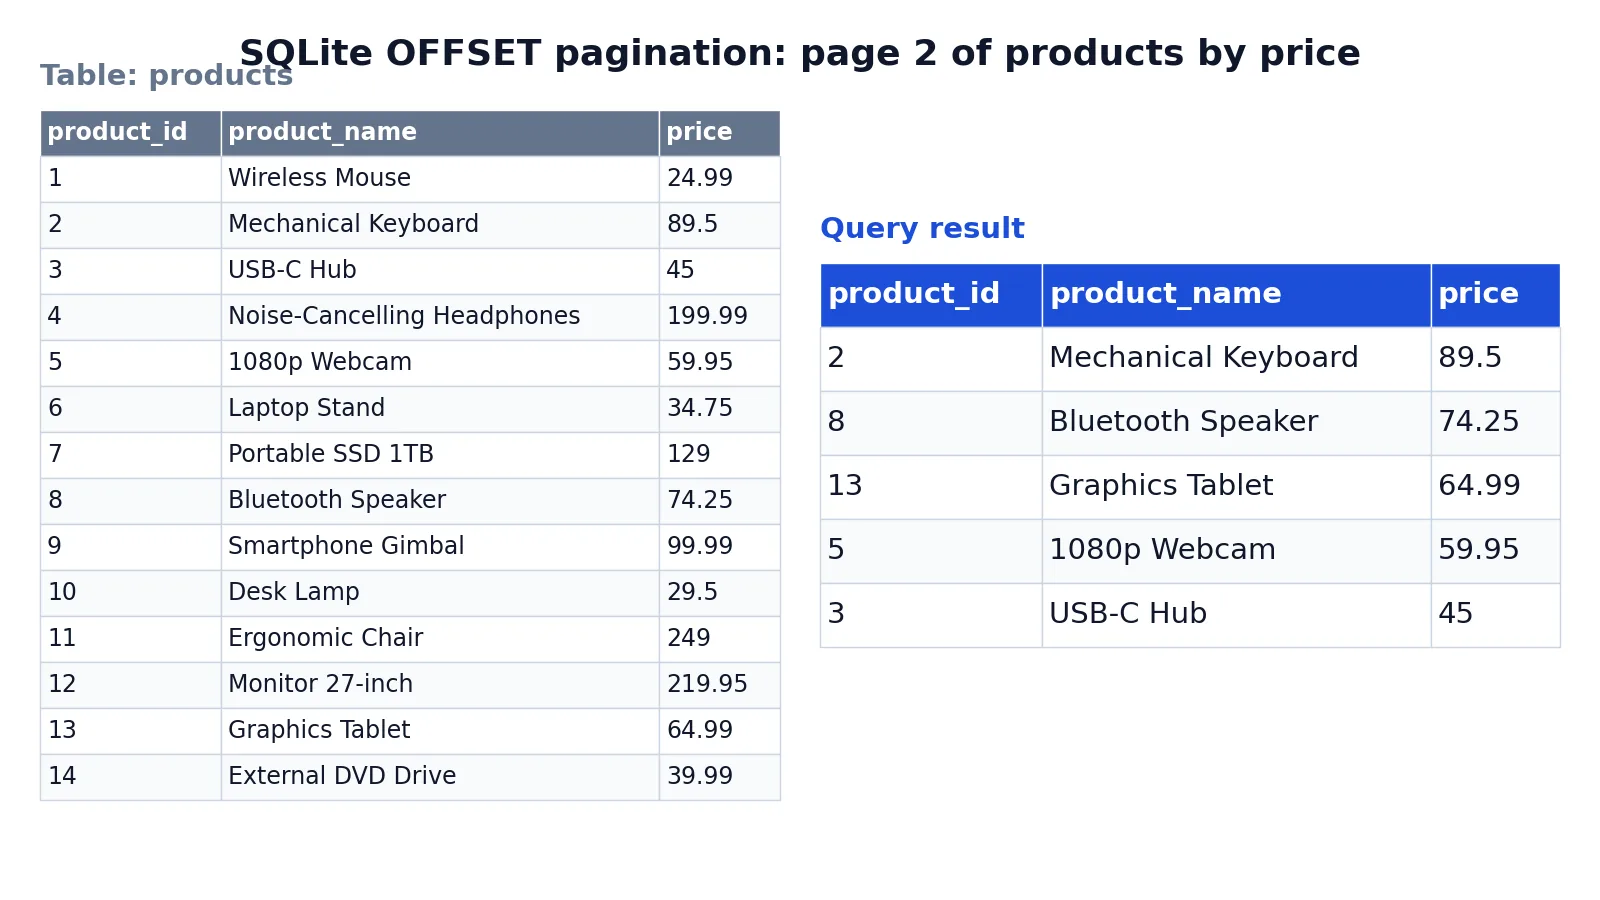Select the Portable SSD 1TB cell
This screenshot has height=900, width=1600.
click(x=440, y=455)
